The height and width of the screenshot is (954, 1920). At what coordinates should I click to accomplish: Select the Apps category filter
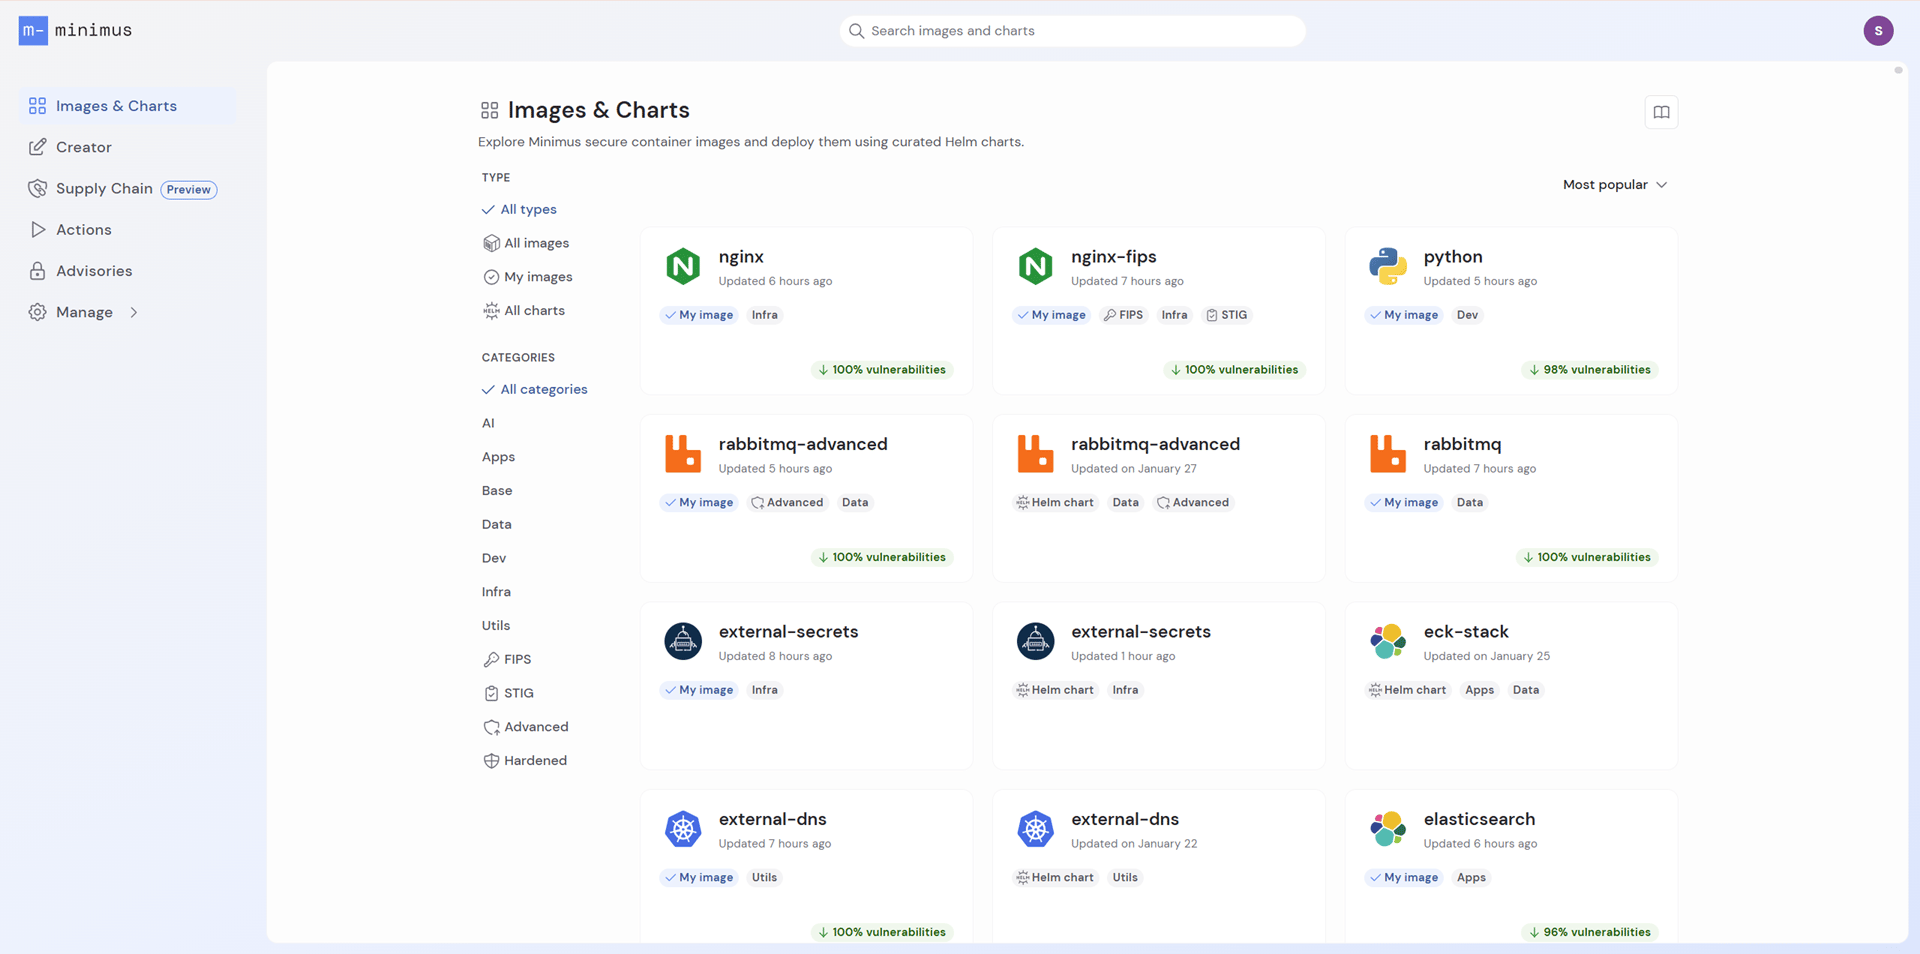coord(498,457)
